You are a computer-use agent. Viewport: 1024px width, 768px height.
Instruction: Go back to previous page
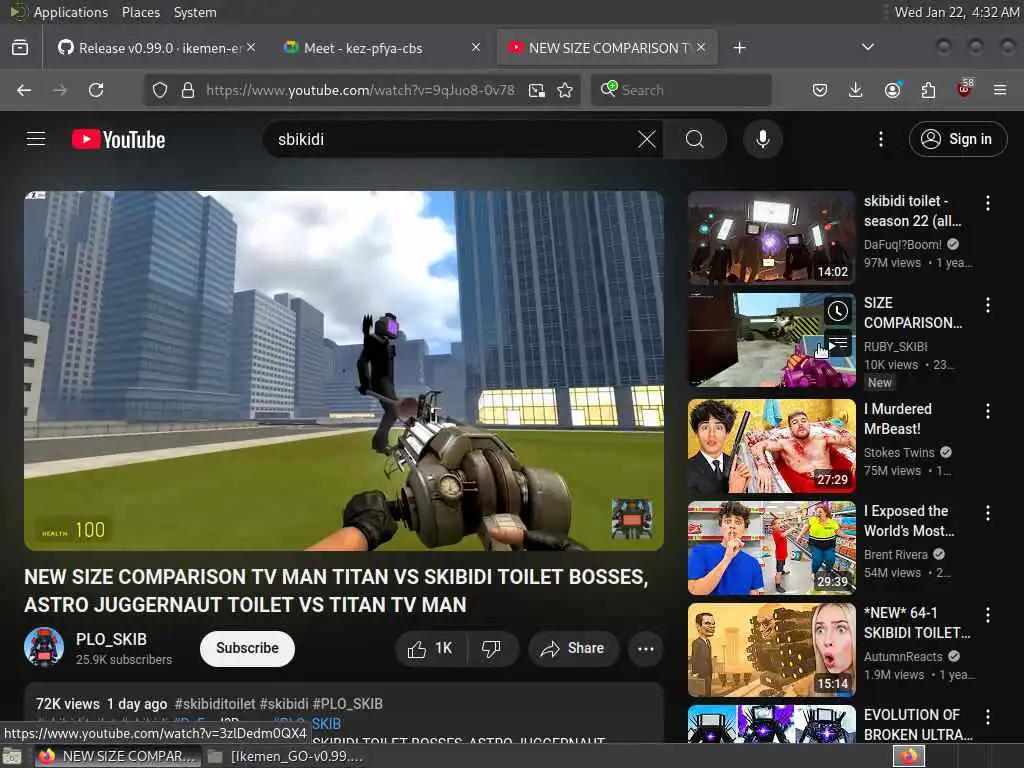click(x=24, y=90)
